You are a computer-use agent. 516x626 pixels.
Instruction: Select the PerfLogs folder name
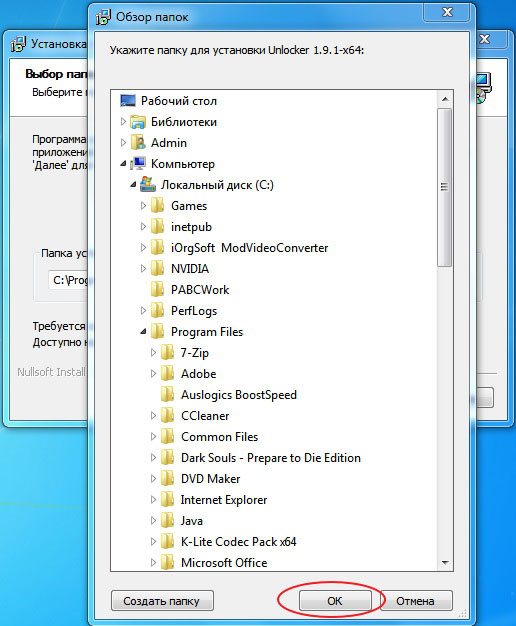point(194,311)
